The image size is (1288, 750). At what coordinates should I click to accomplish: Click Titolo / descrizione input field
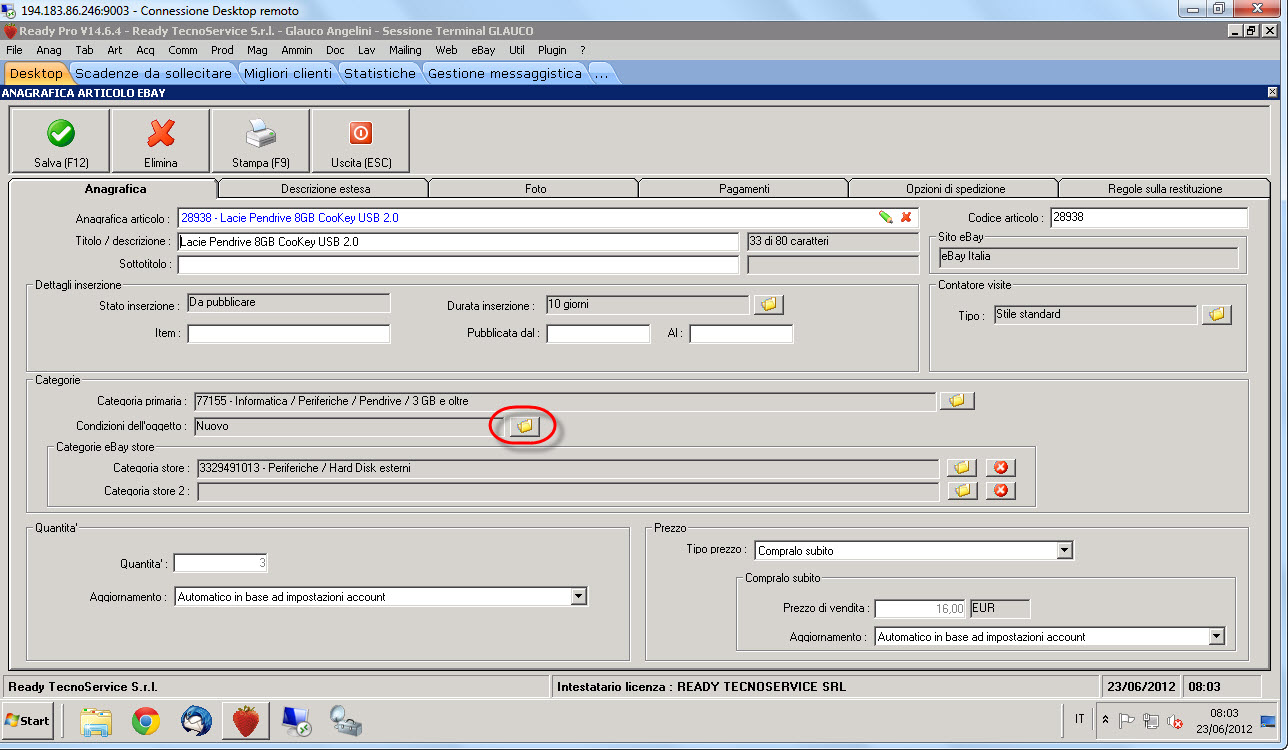click(458, 242)
